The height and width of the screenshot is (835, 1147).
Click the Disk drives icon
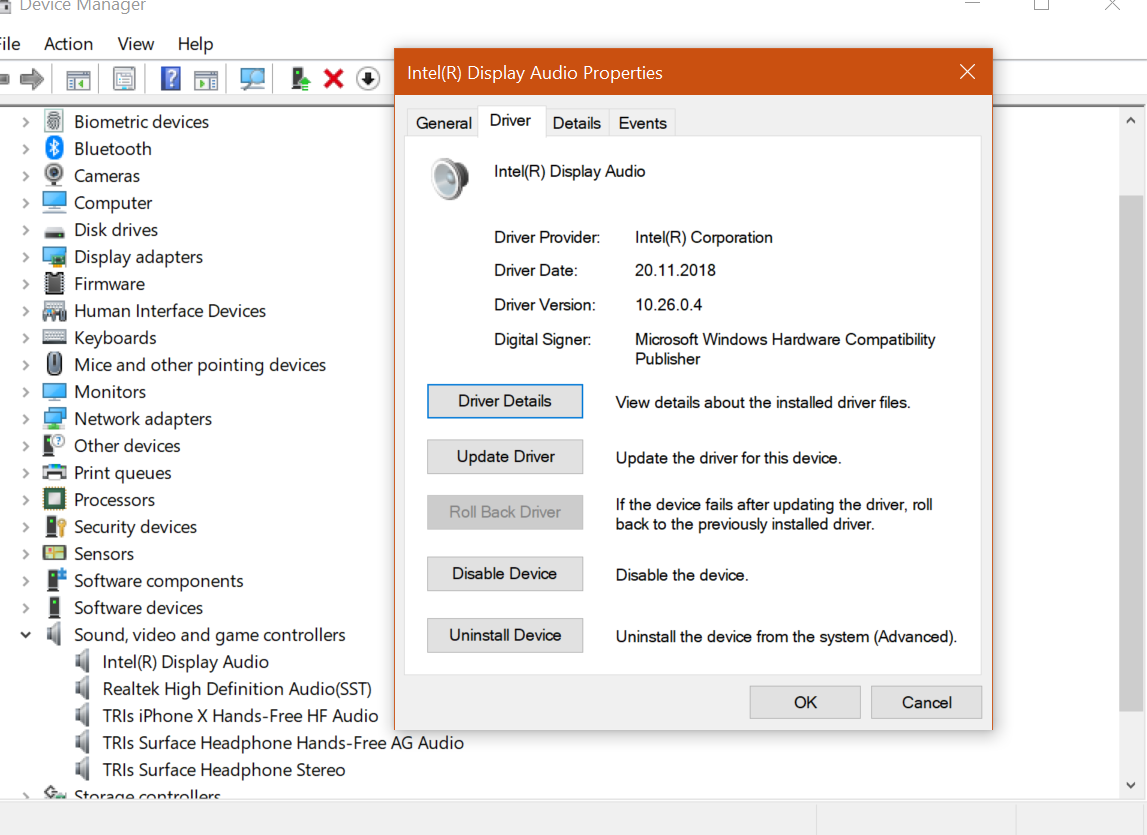[54, 232]
